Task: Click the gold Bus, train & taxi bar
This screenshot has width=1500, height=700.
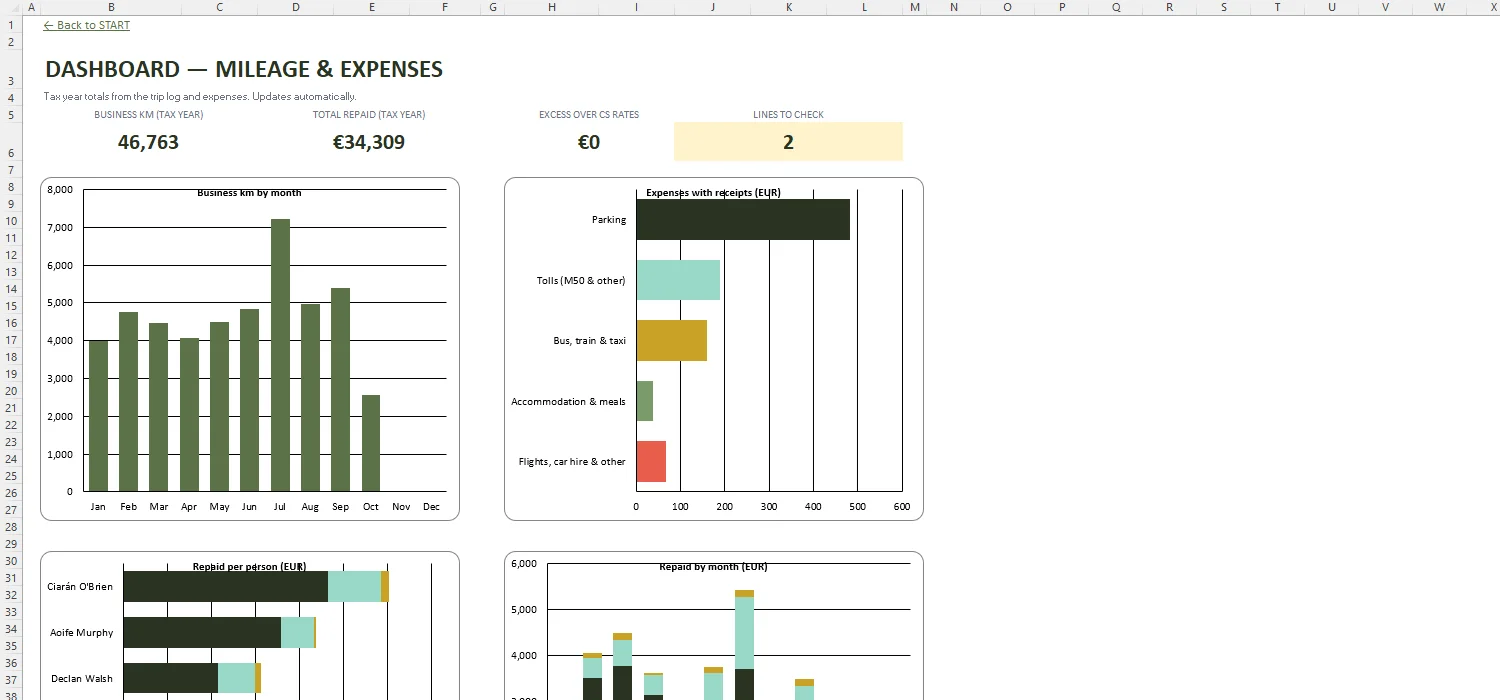Action: 672,340
